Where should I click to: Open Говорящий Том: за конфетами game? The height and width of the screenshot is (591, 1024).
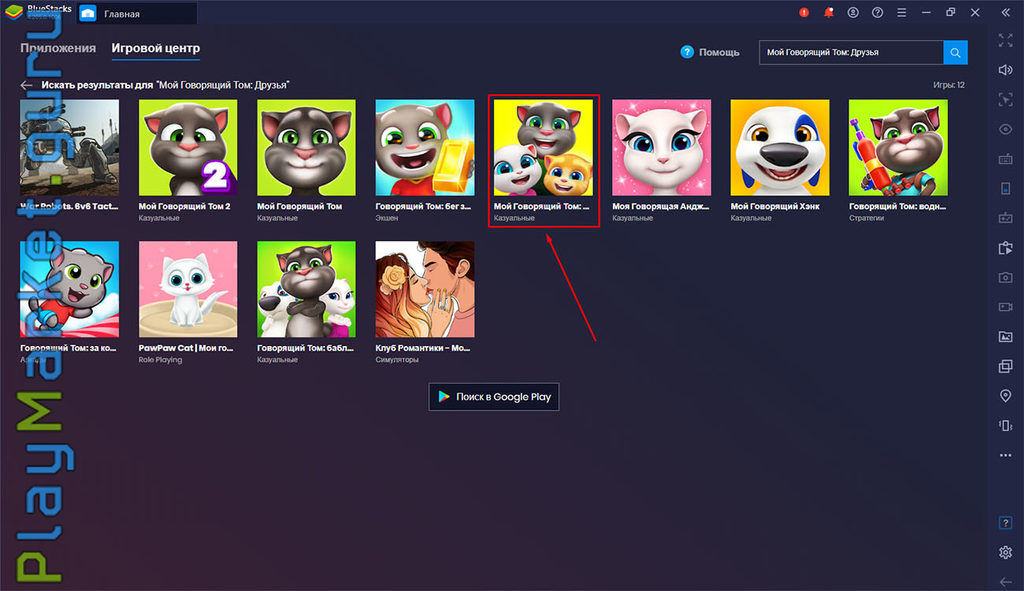point(69,289)
